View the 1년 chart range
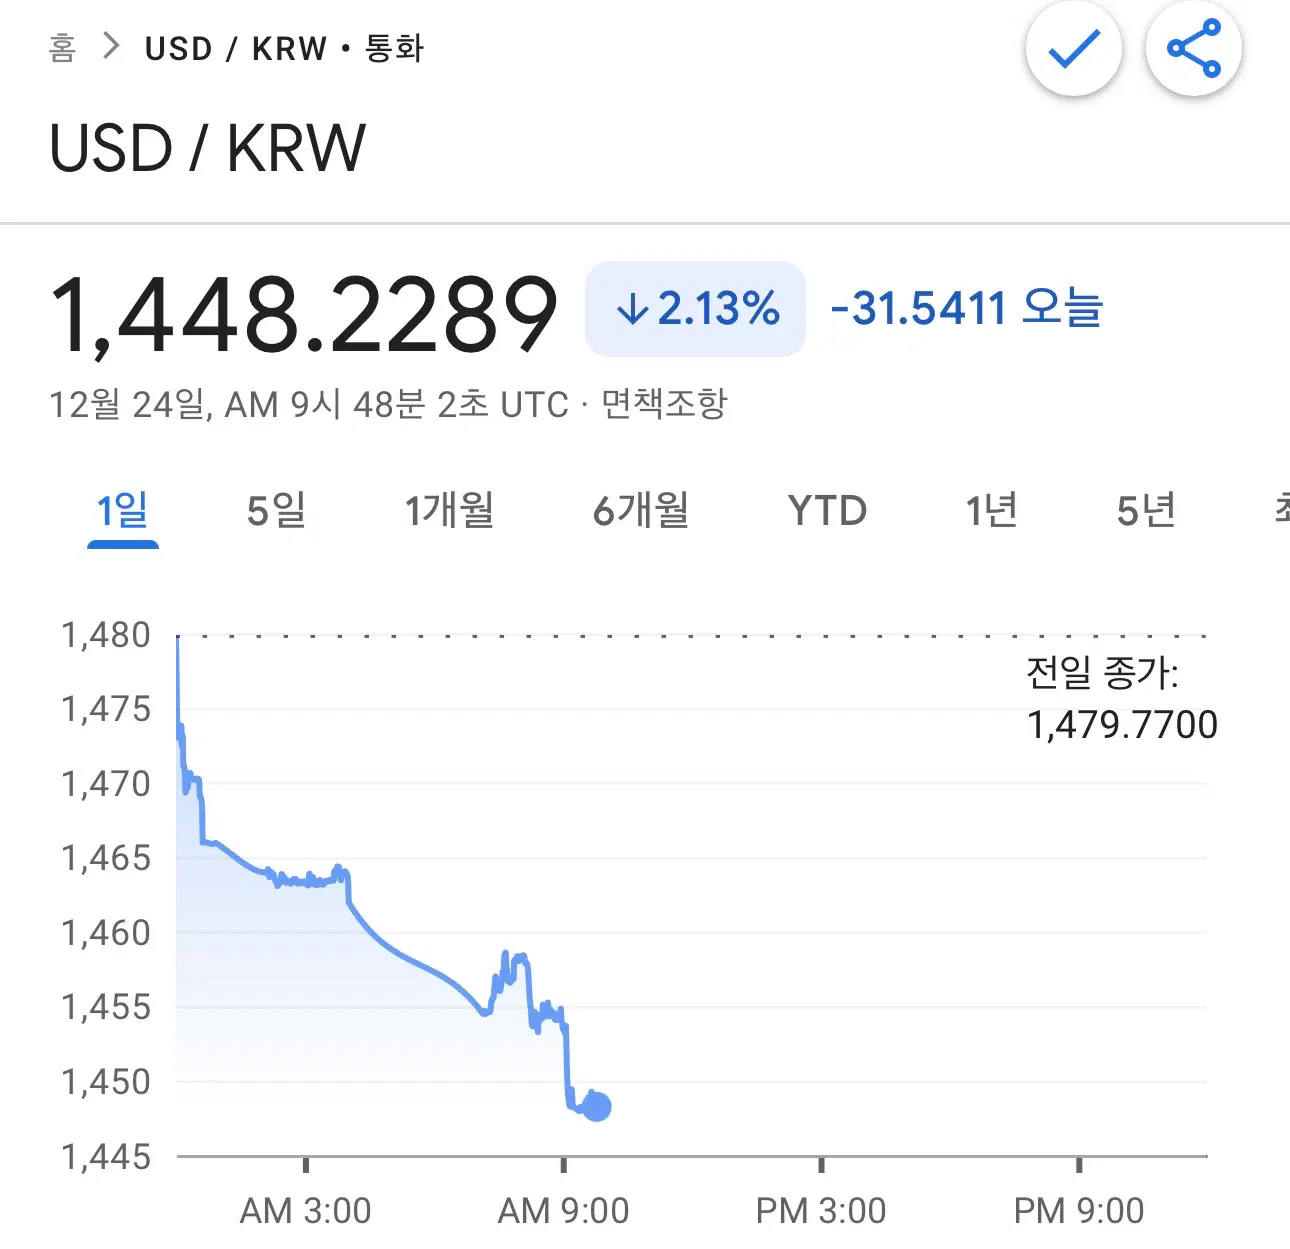The image size is (1290, 1249). (x=991, y=511)
